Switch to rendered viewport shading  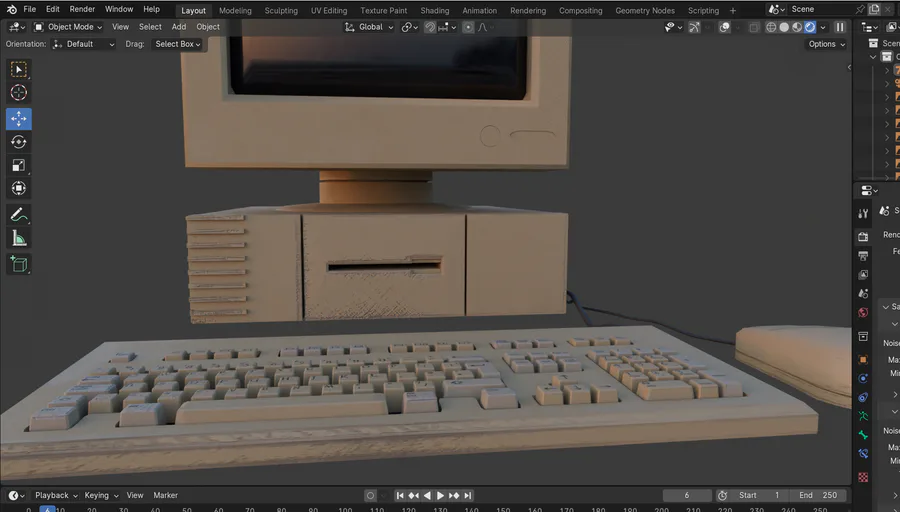810,27
